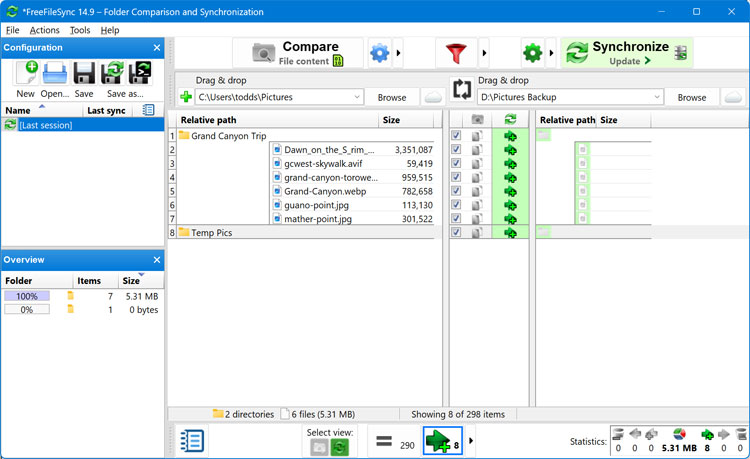
Task: Browse for the right folder
Action: [692, 97]
